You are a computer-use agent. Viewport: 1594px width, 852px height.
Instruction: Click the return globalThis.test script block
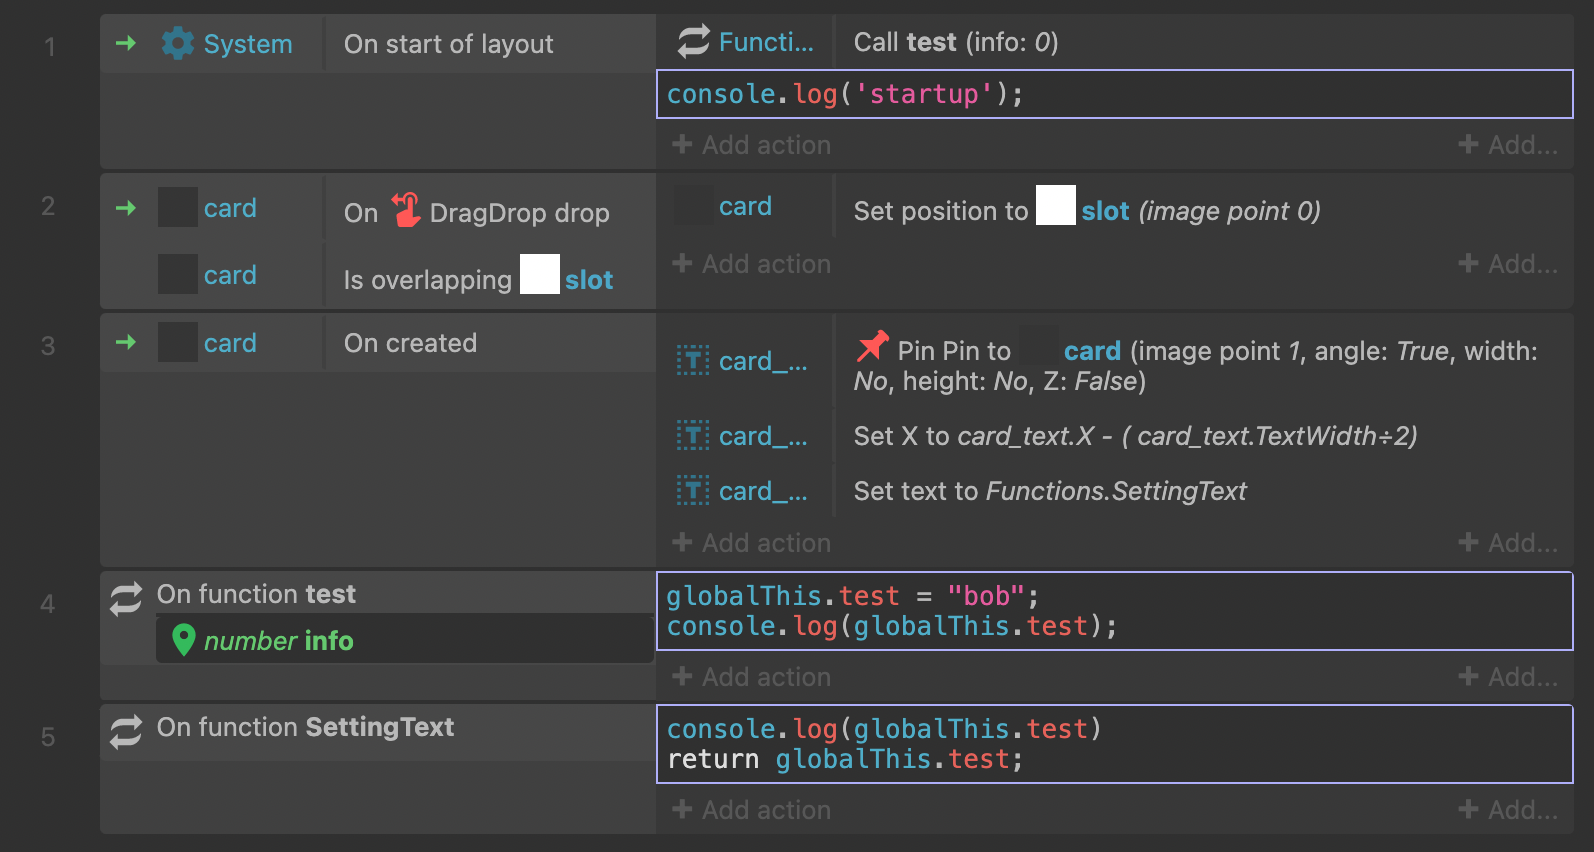click(1115, 744)
